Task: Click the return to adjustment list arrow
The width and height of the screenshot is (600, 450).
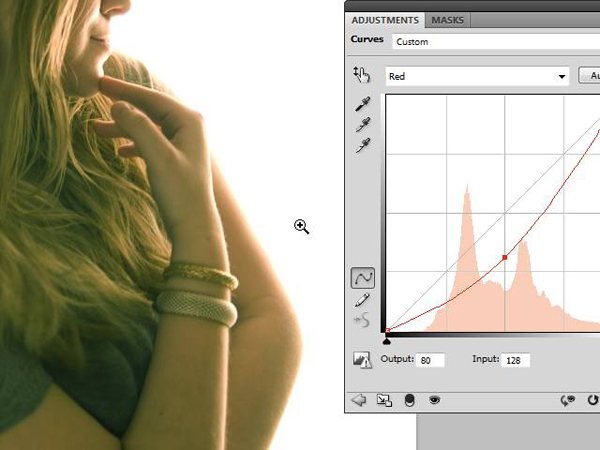Action: tap(359, 400)
